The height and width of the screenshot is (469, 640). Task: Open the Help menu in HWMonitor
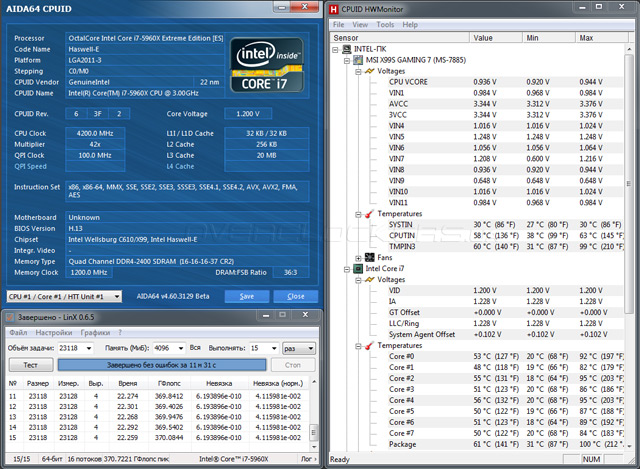410,24
